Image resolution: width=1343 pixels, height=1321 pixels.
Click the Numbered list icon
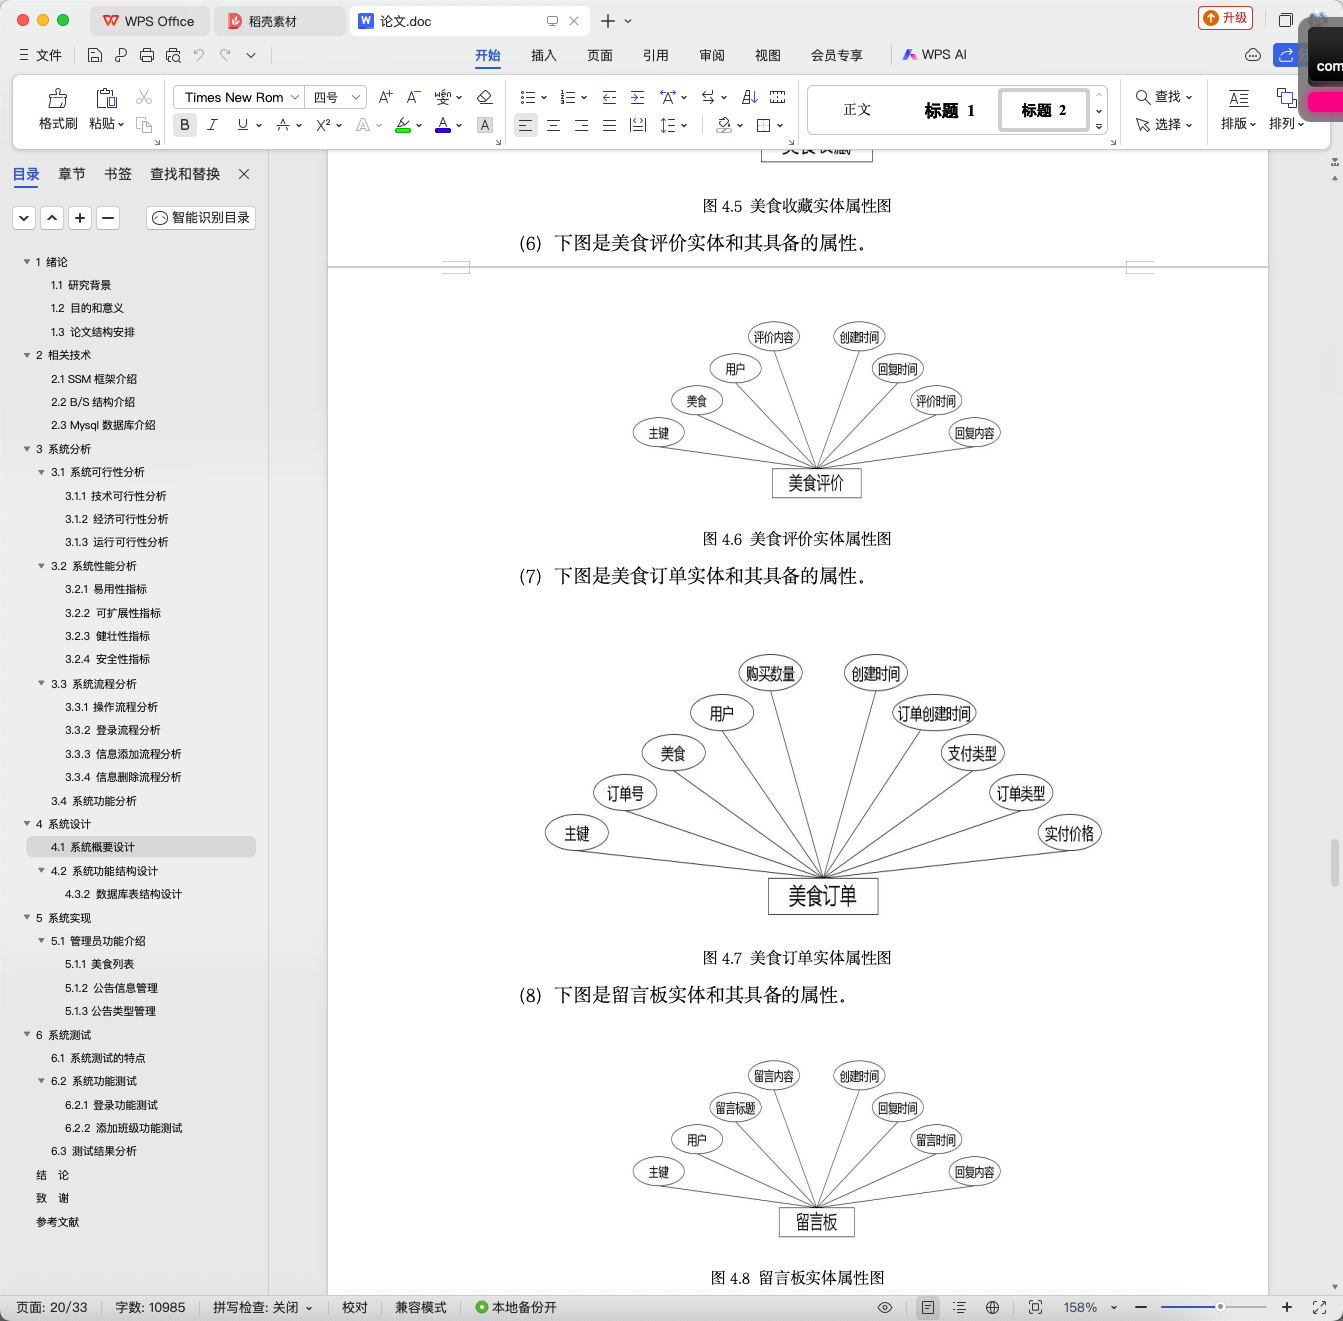tap(567, 97)
